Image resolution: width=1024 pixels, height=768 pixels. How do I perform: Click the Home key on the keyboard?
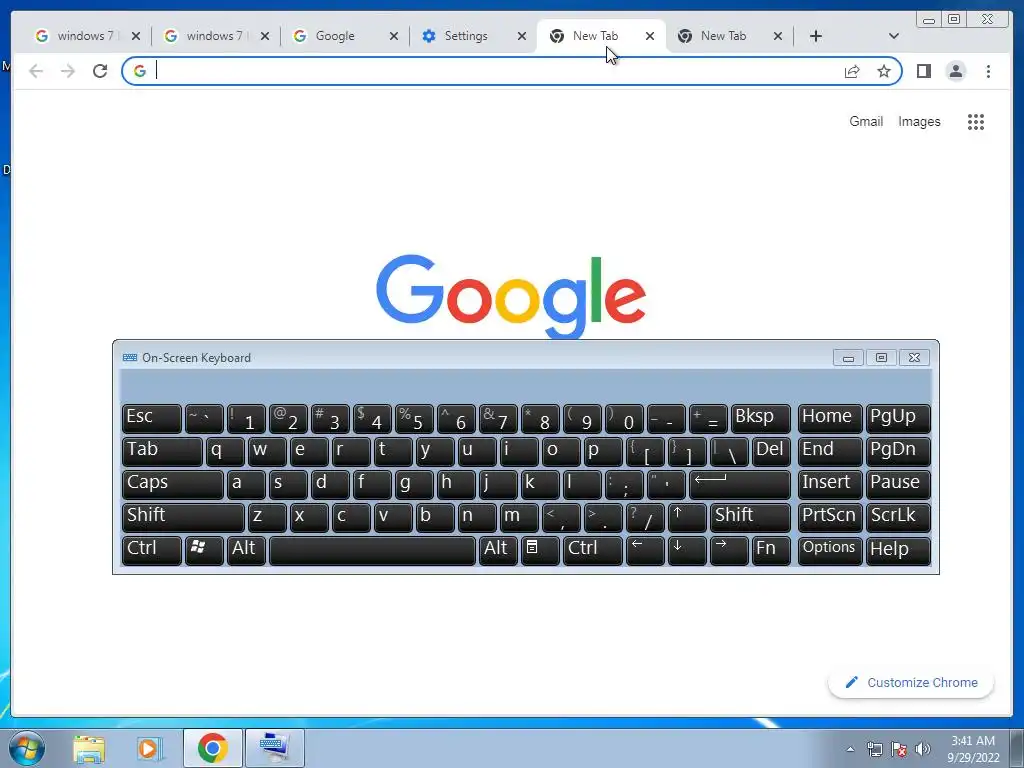pyautogui.click(x=829, y=419)
